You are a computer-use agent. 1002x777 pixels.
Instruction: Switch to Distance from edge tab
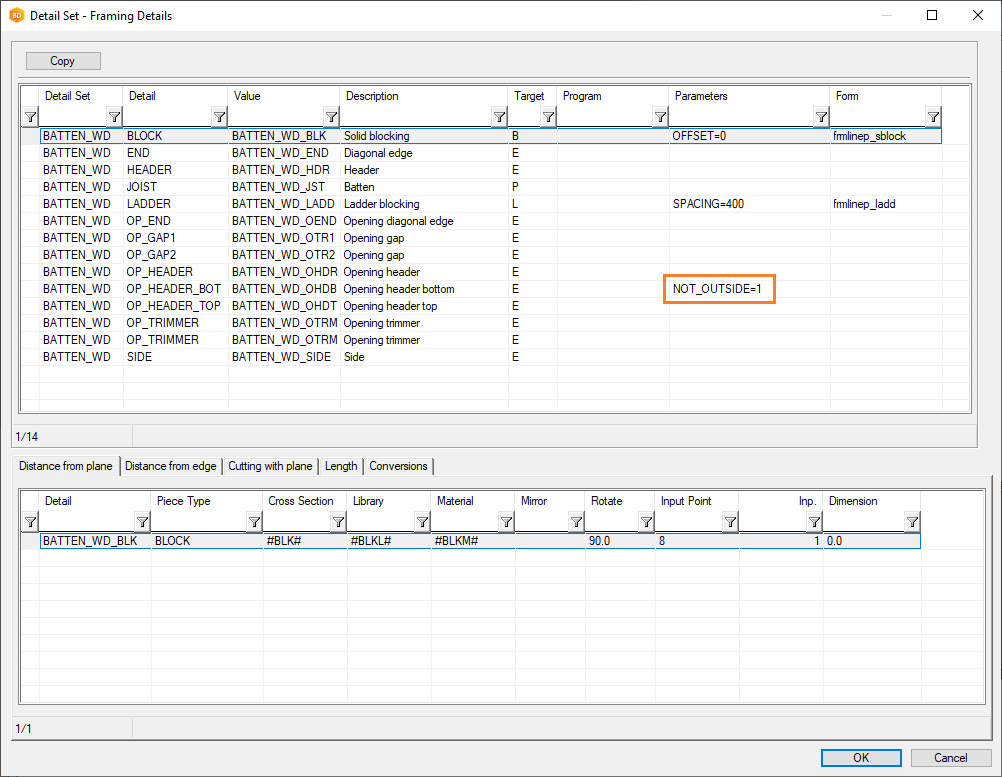170,466
